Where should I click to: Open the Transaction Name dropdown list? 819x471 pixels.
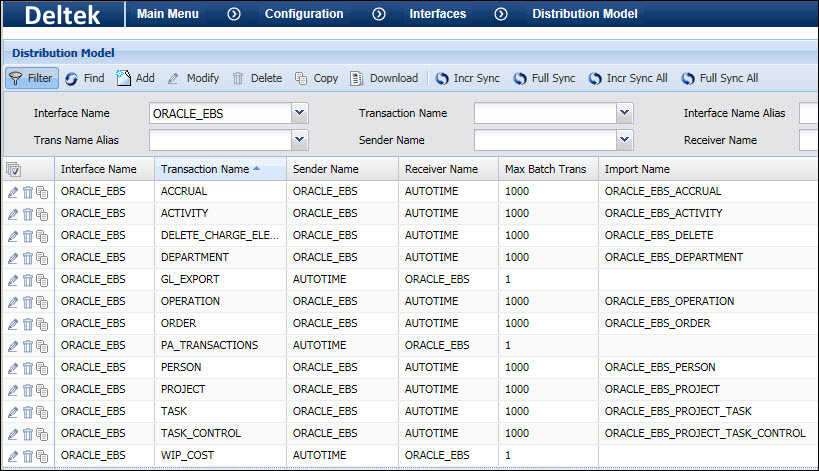tap(625, 113)
